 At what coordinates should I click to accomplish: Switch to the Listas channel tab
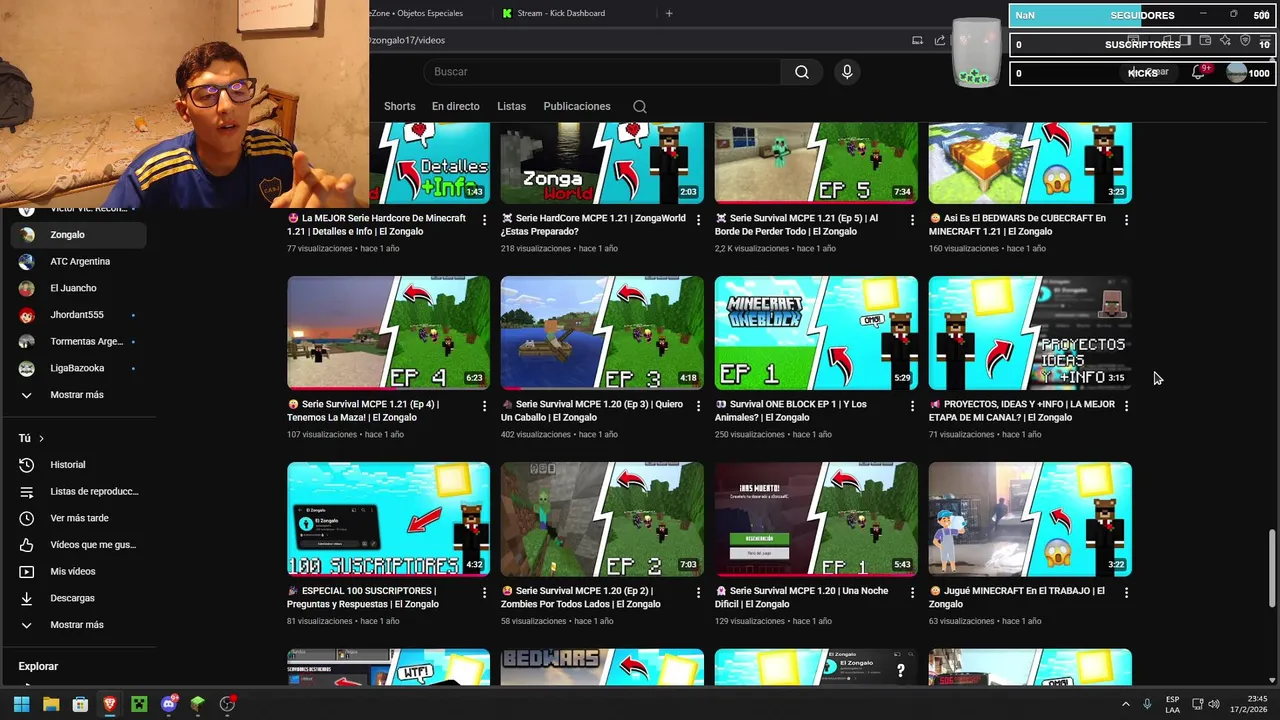[x=511, y=106]
